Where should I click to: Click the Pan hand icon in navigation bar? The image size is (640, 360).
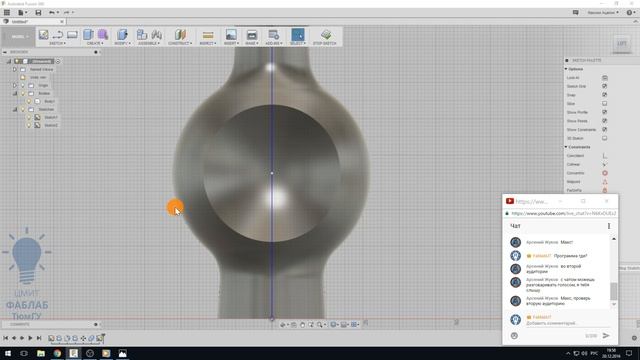pos(302,324)
